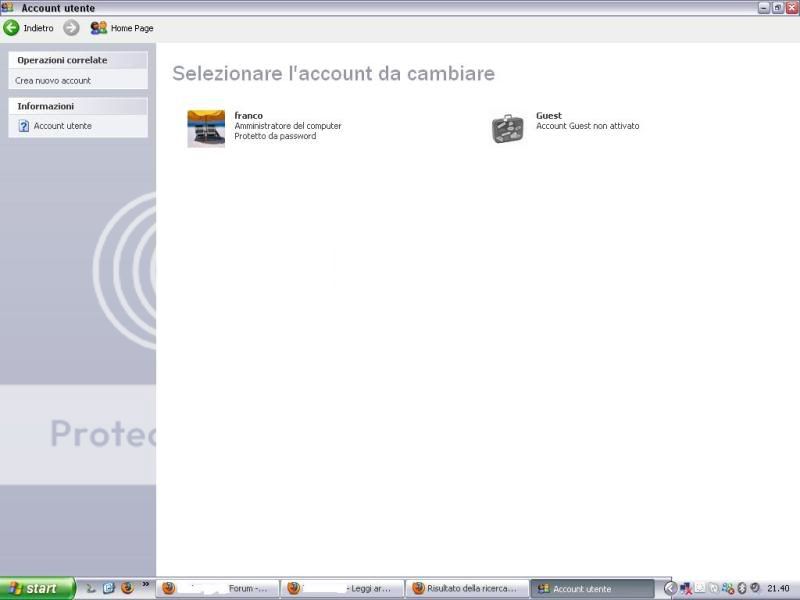Click Crea nuovo account link

click(53, 80)
